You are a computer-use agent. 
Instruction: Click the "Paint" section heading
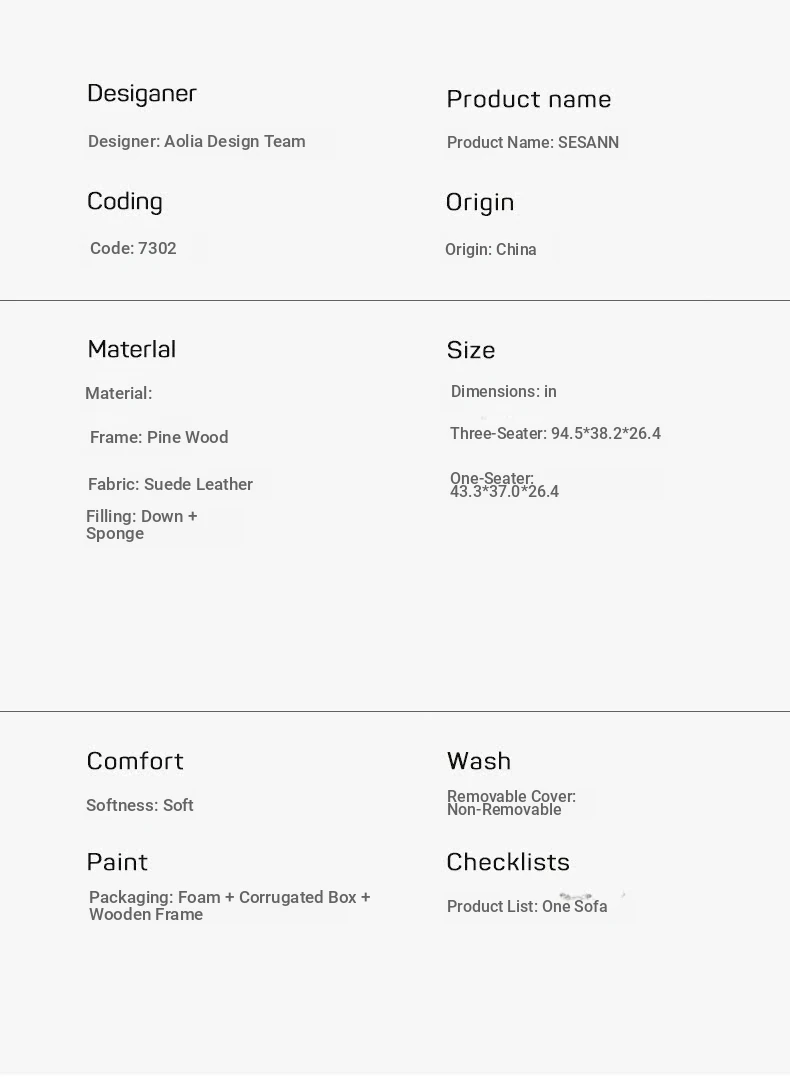point(117,862)
